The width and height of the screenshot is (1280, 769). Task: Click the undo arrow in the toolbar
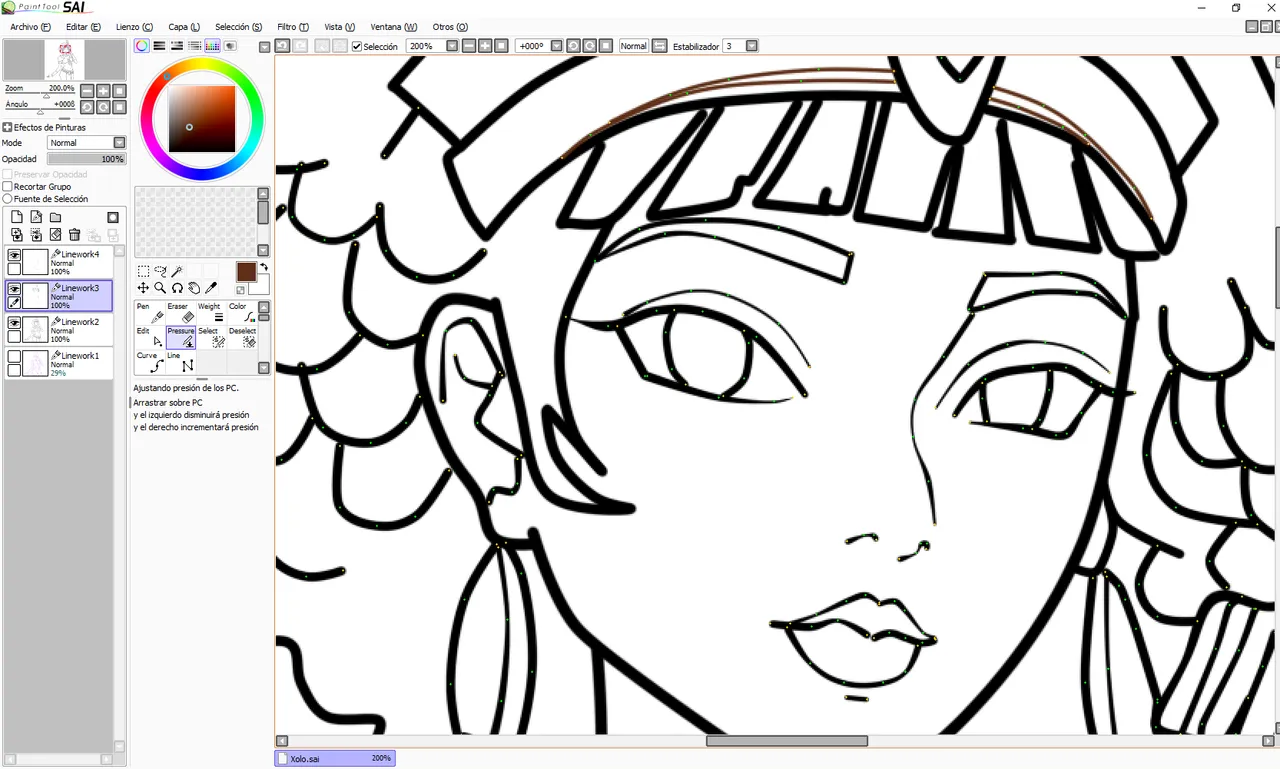point(283,46)
